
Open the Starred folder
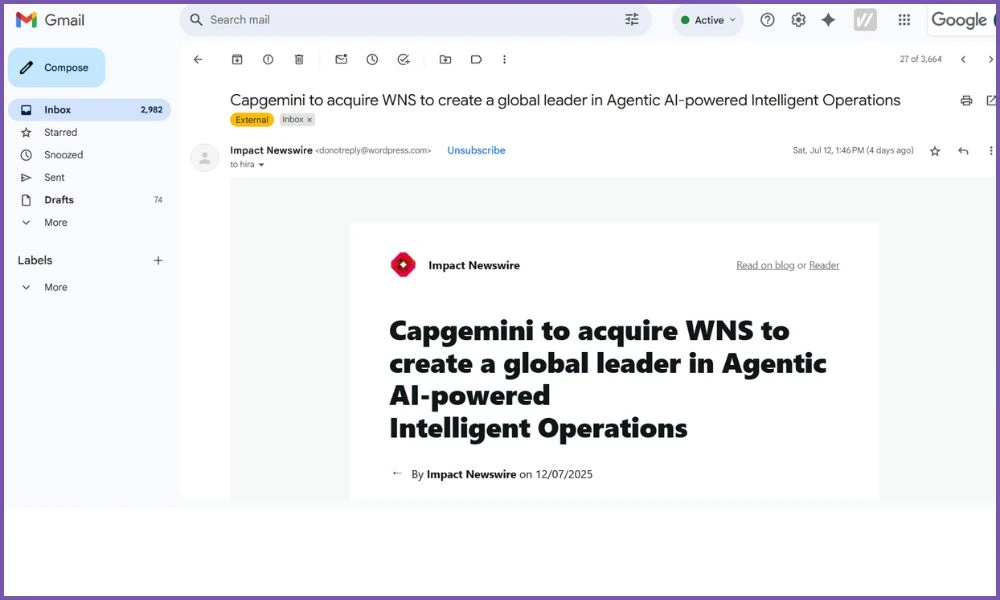tap(60, 132)
